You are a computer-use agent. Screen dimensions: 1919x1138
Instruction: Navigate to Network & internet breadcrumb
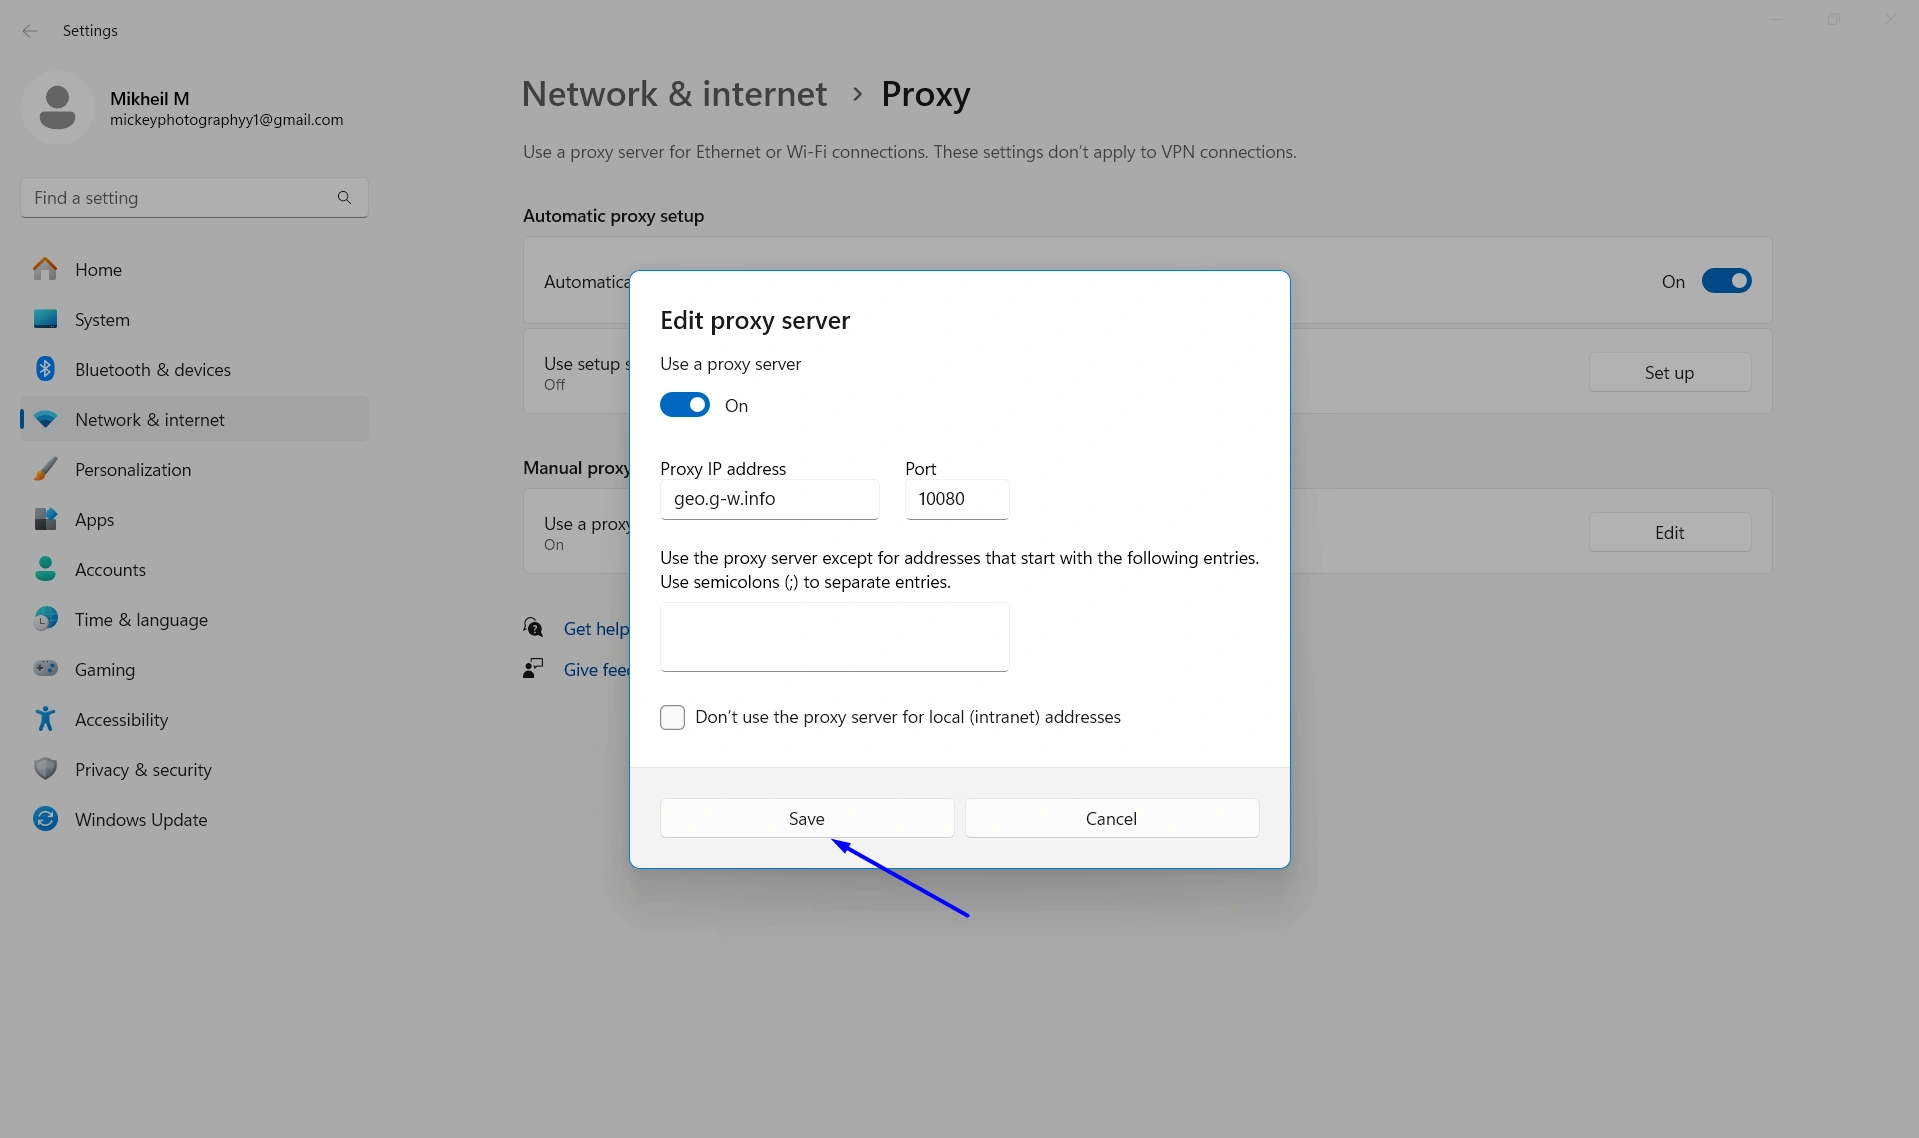(674, 93)
